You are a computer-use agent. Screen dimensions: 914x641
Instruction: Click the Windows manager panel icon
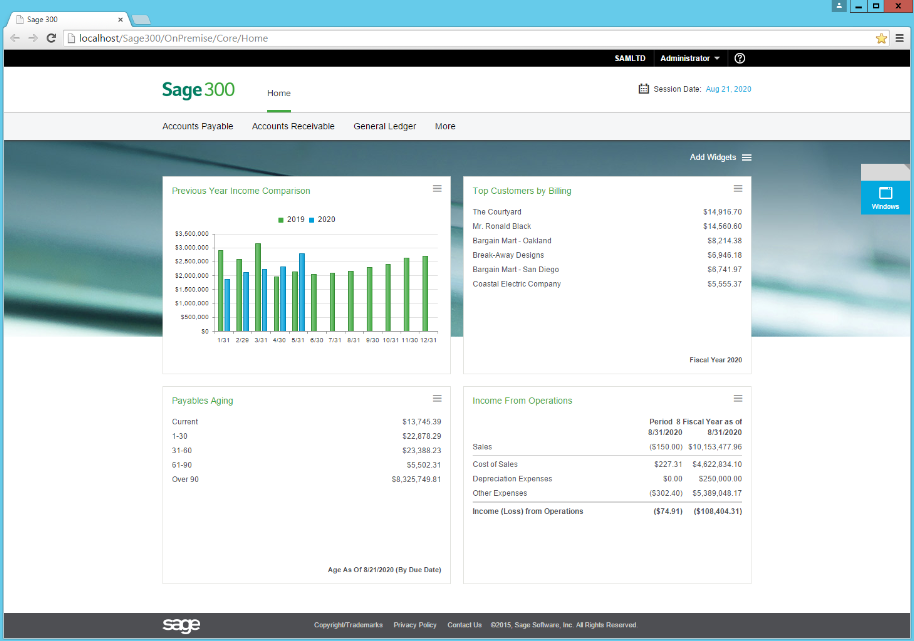click(x=885, y=195)
